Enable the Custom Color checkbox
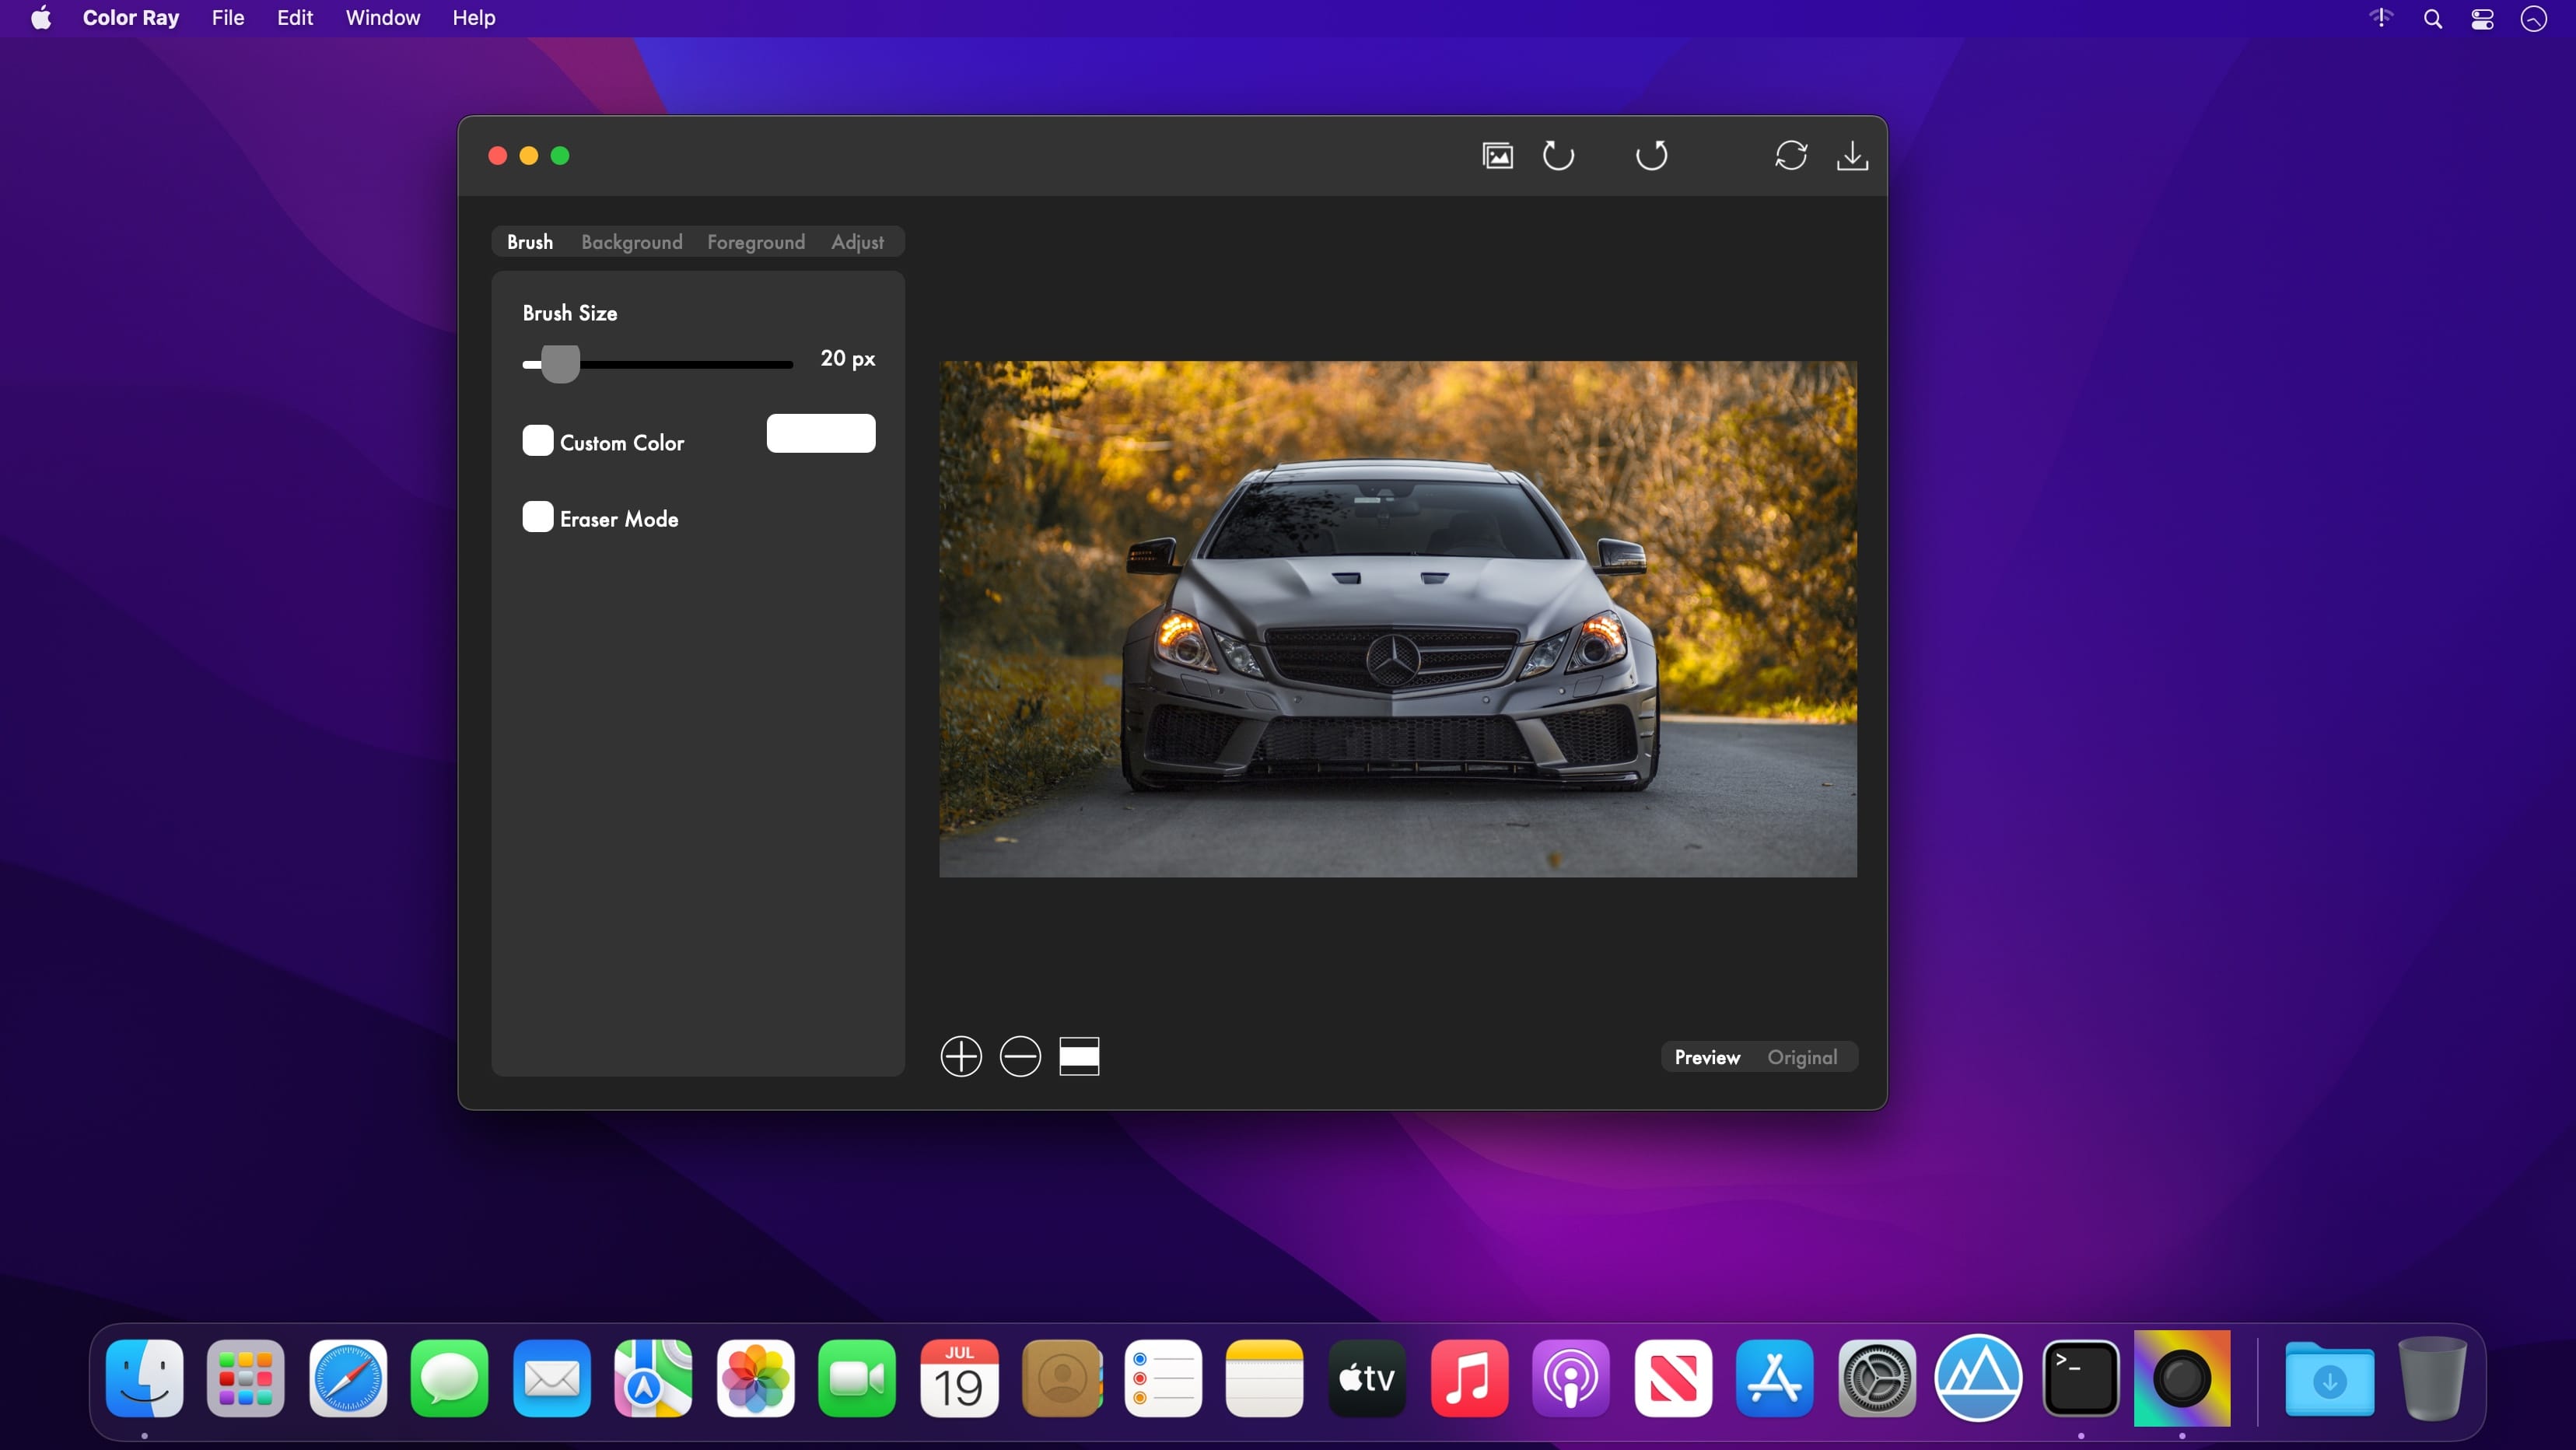The height and width of the screenshot is (1450, 2576). coord(538,441)
